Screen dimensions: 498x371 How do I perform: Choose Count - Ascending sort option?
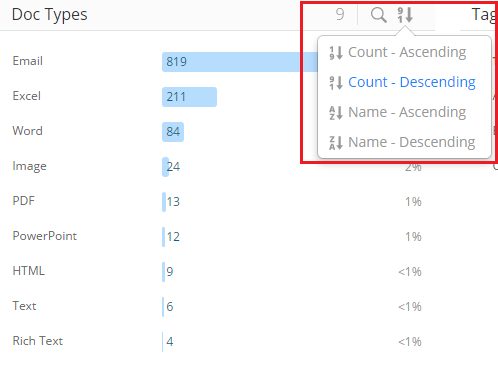tap(404, 52)
